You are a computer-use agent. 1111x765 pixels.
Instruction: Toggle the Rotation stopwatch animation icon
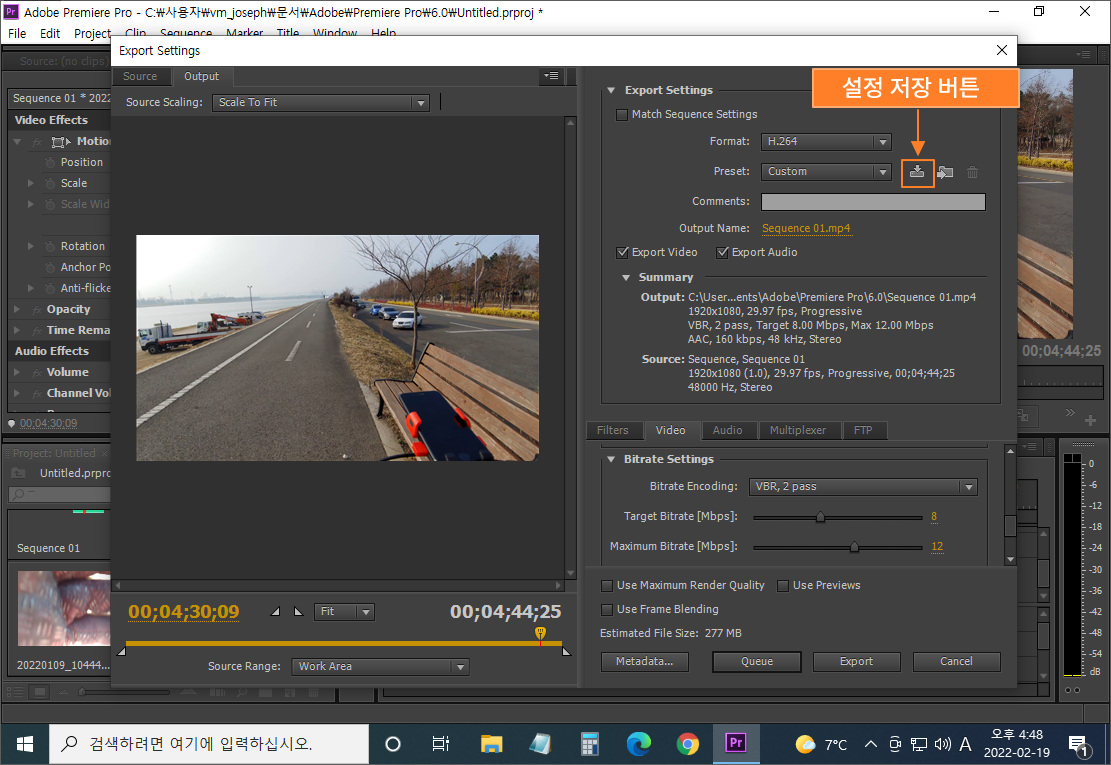tap(50, 246)
